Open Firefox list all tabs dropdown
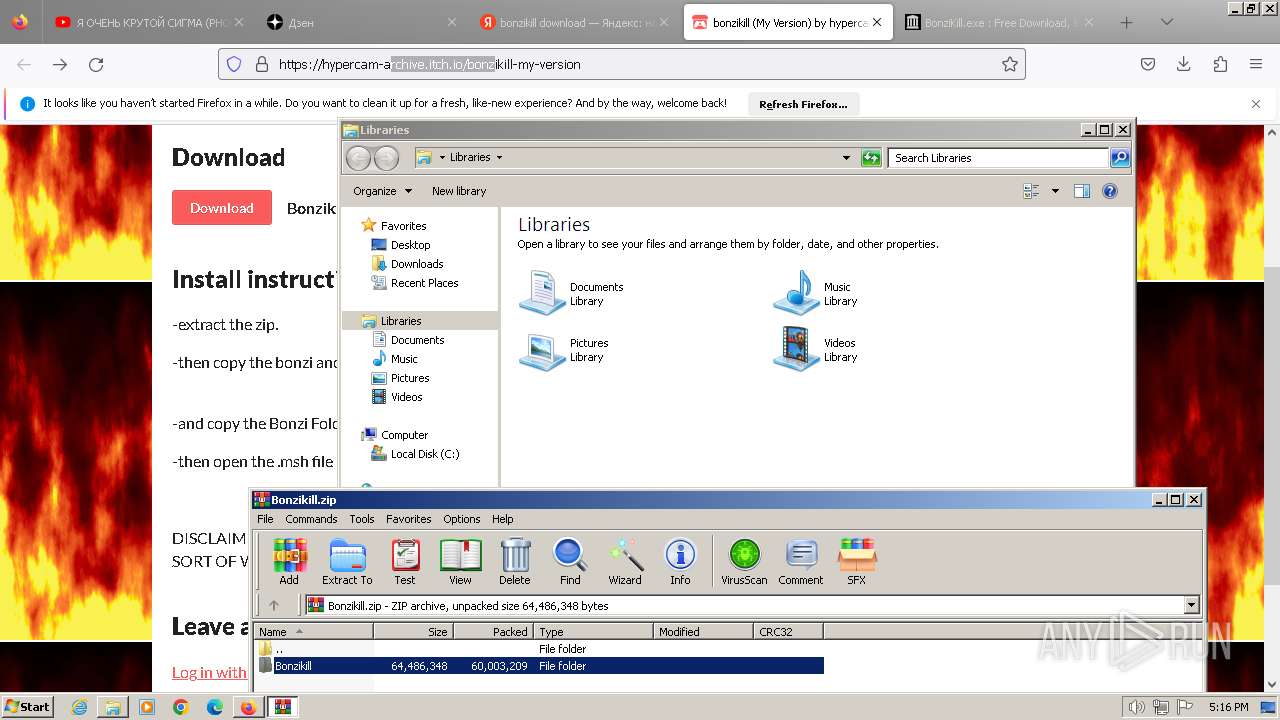Viewport: 1280px width, 720px height. (1166, 22)
